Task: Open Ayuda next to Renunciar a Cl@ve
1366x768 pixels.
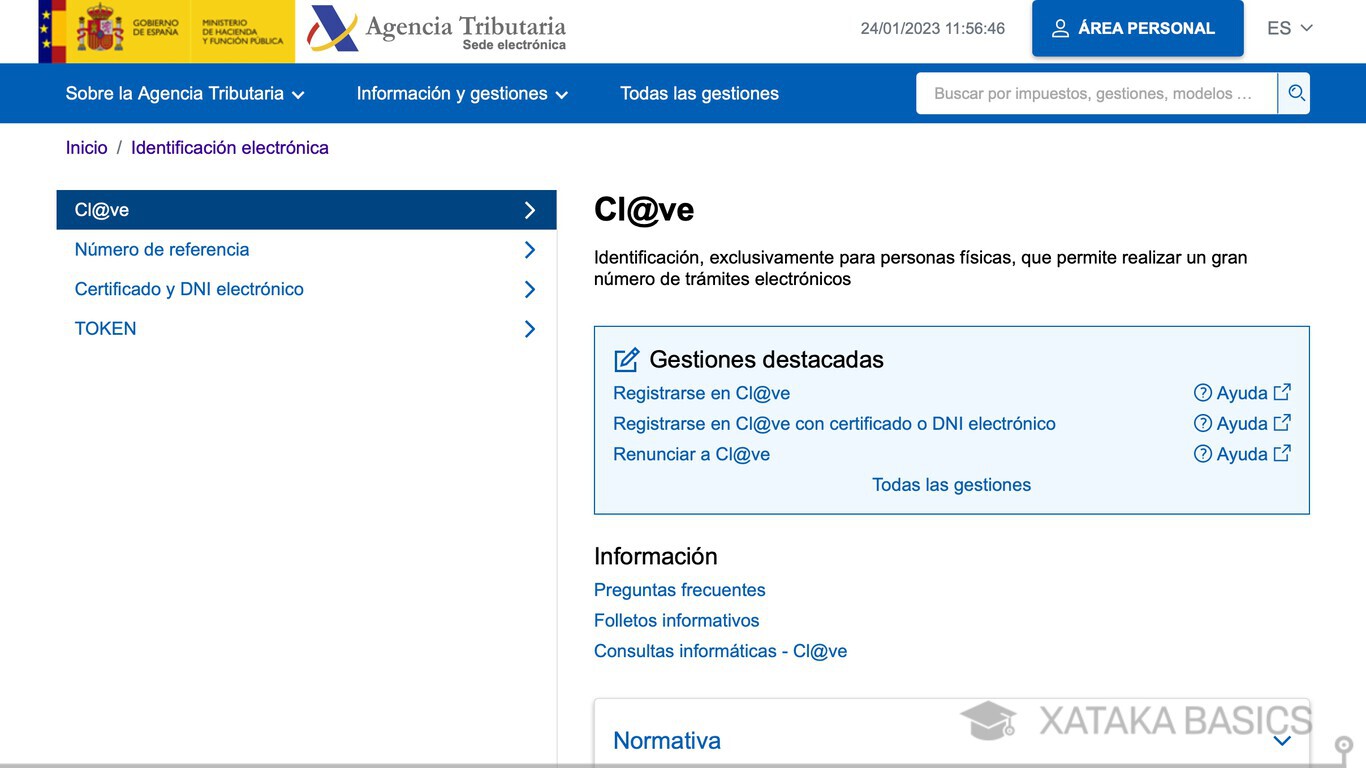Action: click(x=1242, y=454)
